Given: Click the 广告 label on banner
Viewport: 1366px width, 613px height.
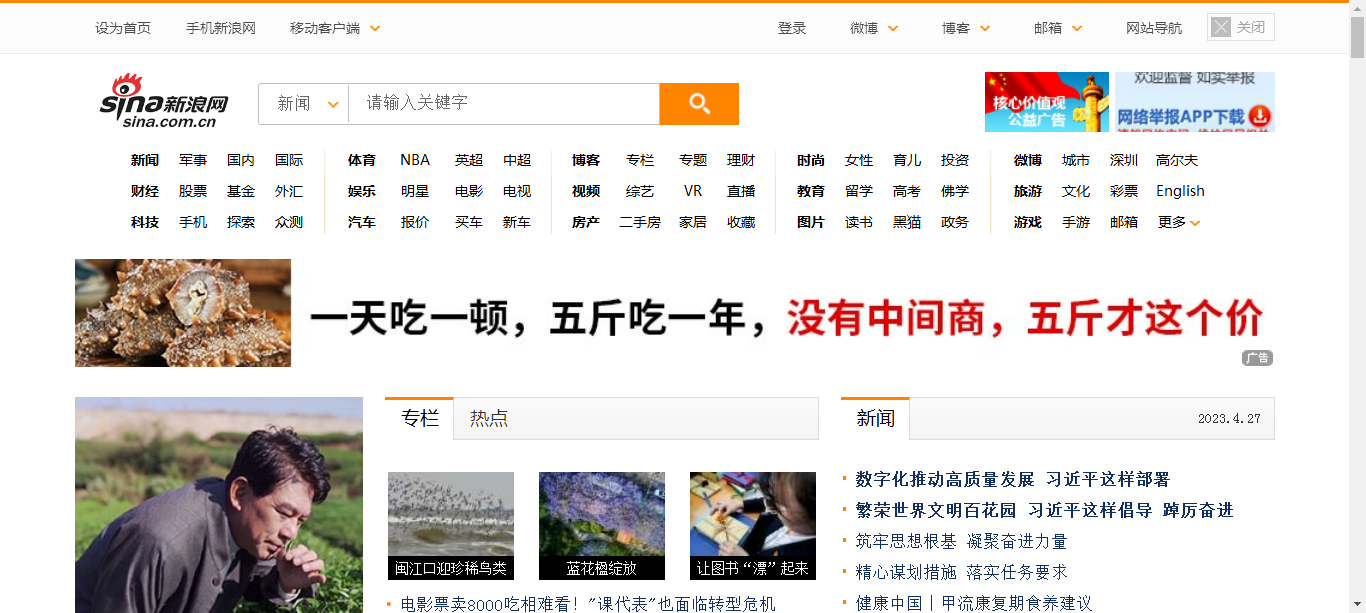Looking at the screenshot, I should click(x=1258, y=358).
